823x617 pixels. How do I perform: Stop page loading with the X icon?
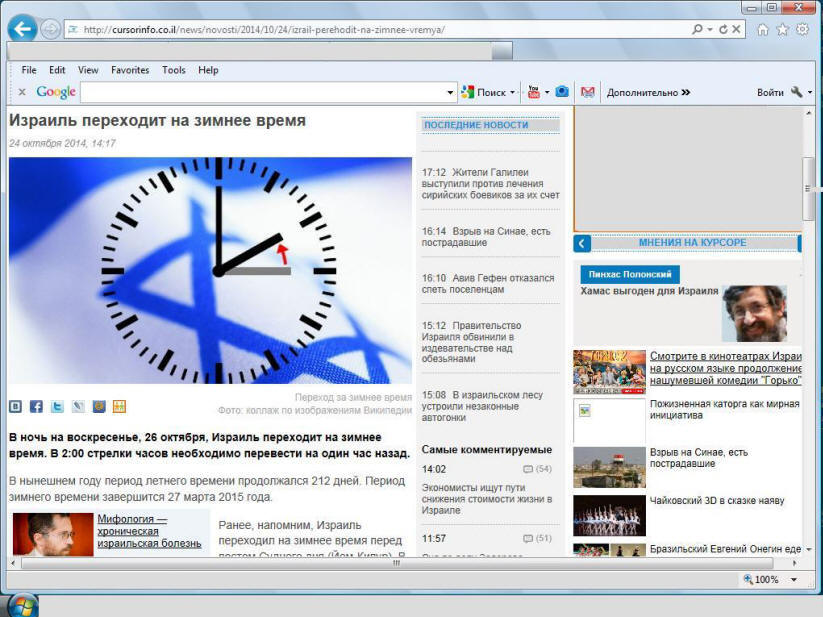(x=736, y=29)
